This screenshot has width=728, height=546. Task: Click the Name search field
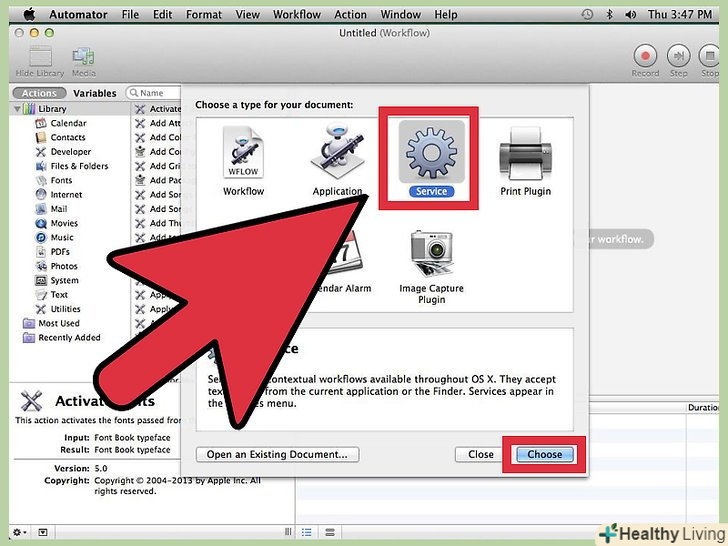pyautogui.click(x=154, y=93)
